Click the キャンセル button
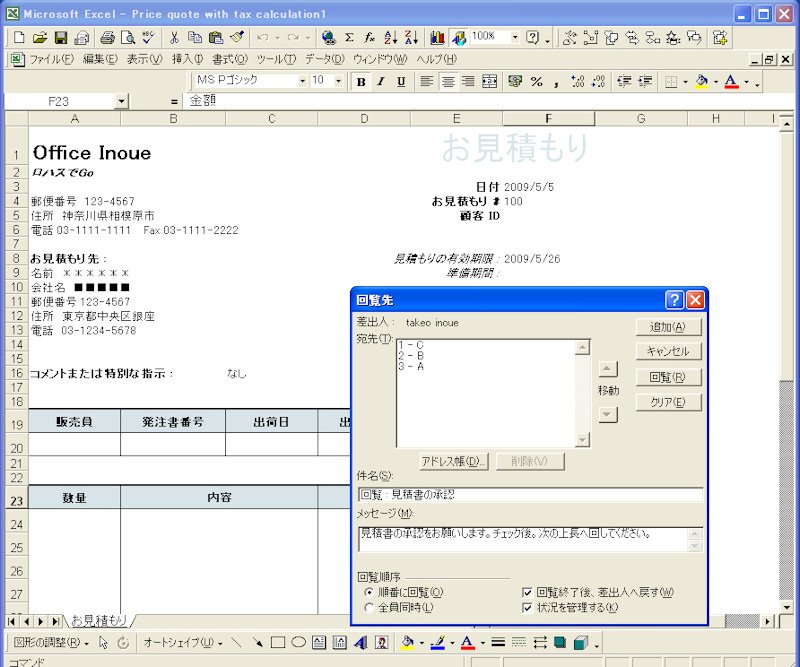The height and width of the screenshot is (667, 800). click(x=668, y=352)
